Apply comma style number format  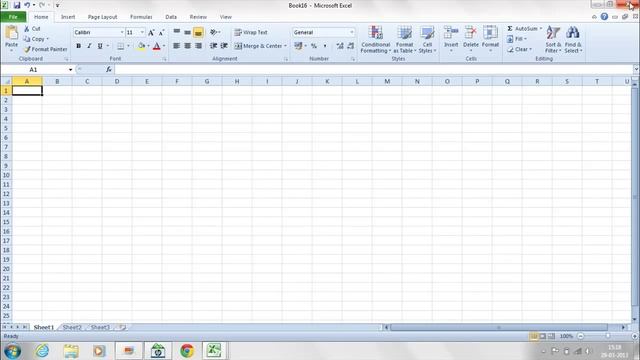click(325, 46)
